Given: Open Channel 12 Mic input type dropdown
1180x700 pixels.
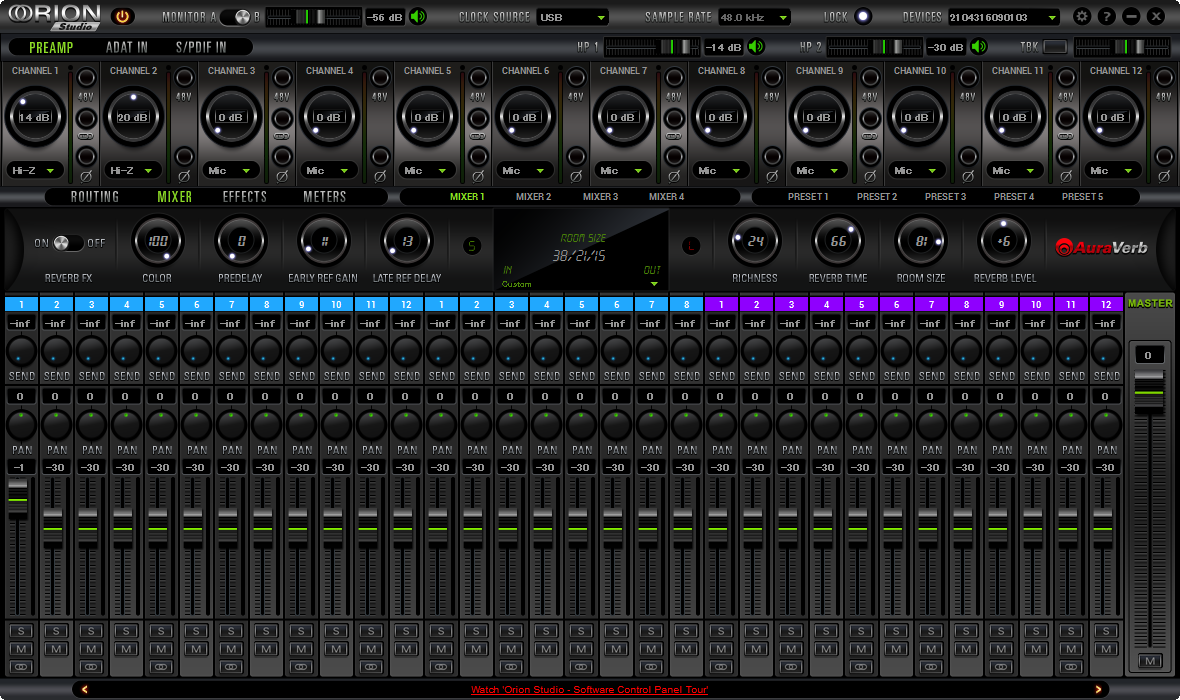Looking at the screenshot, I should tap(1112, 171).
